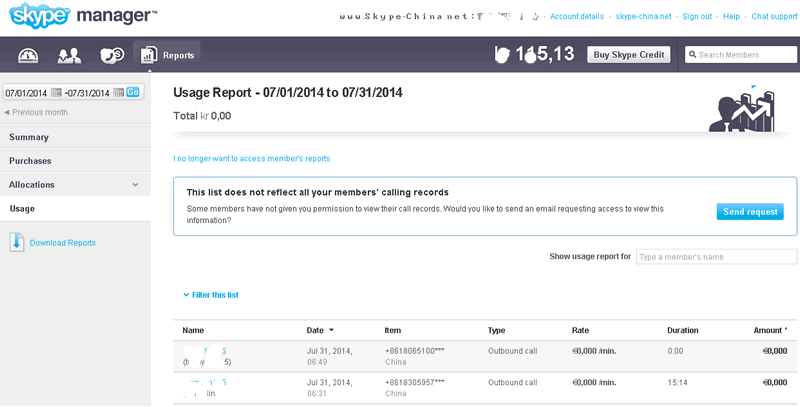Click the Total kr 0,00 text
800x407 pixels.
click(x=202, y=116)
